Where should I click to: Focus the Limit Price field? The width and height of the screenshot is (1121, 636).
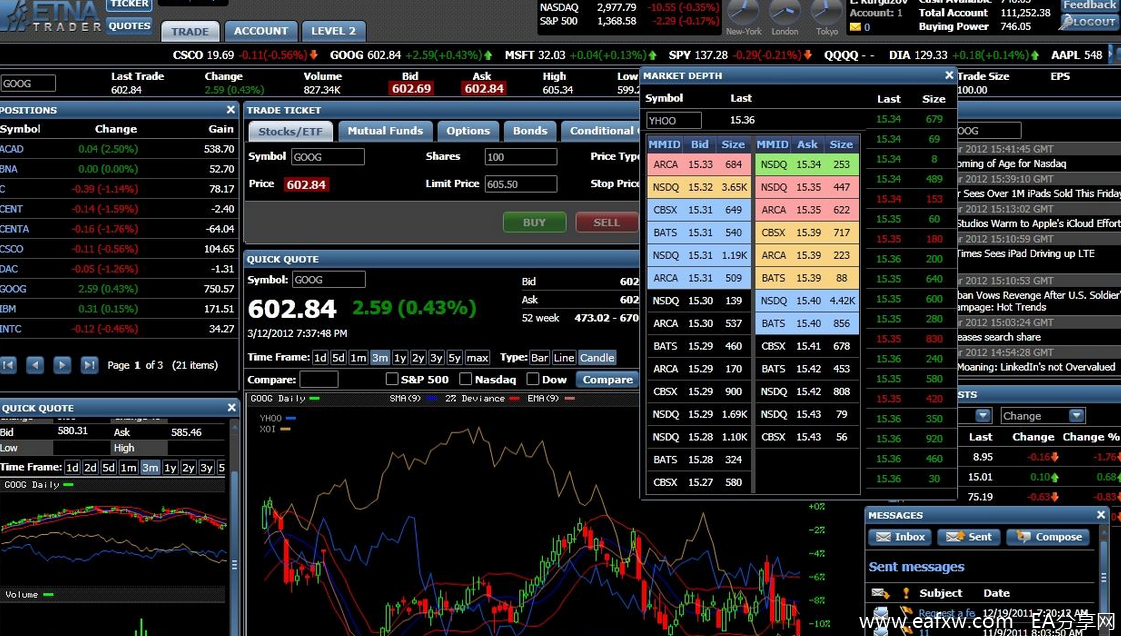(x=520, y=184)
